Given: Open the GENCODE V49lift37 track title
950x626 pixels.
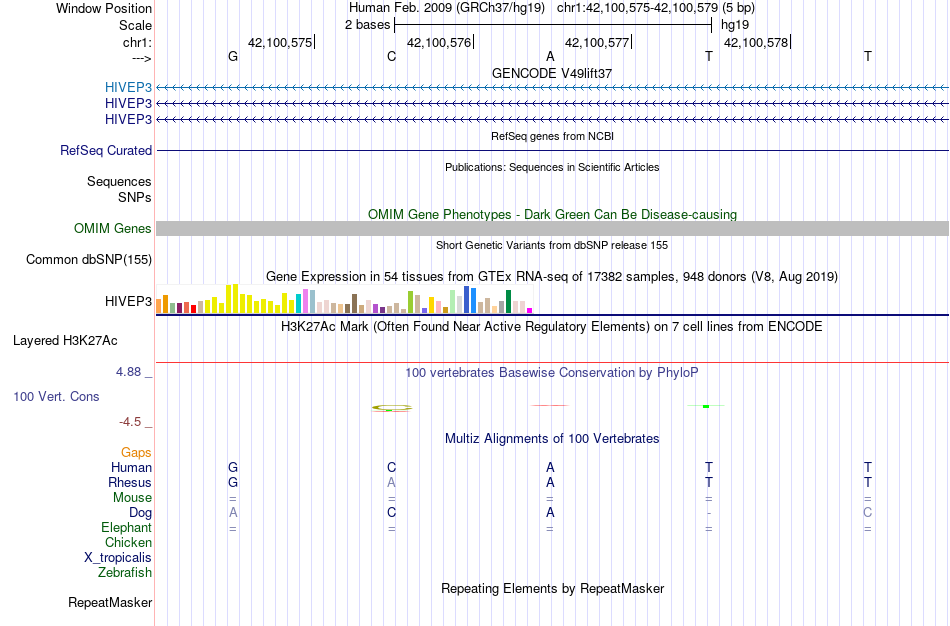Looking at the screenshot, I should [552, 73].
